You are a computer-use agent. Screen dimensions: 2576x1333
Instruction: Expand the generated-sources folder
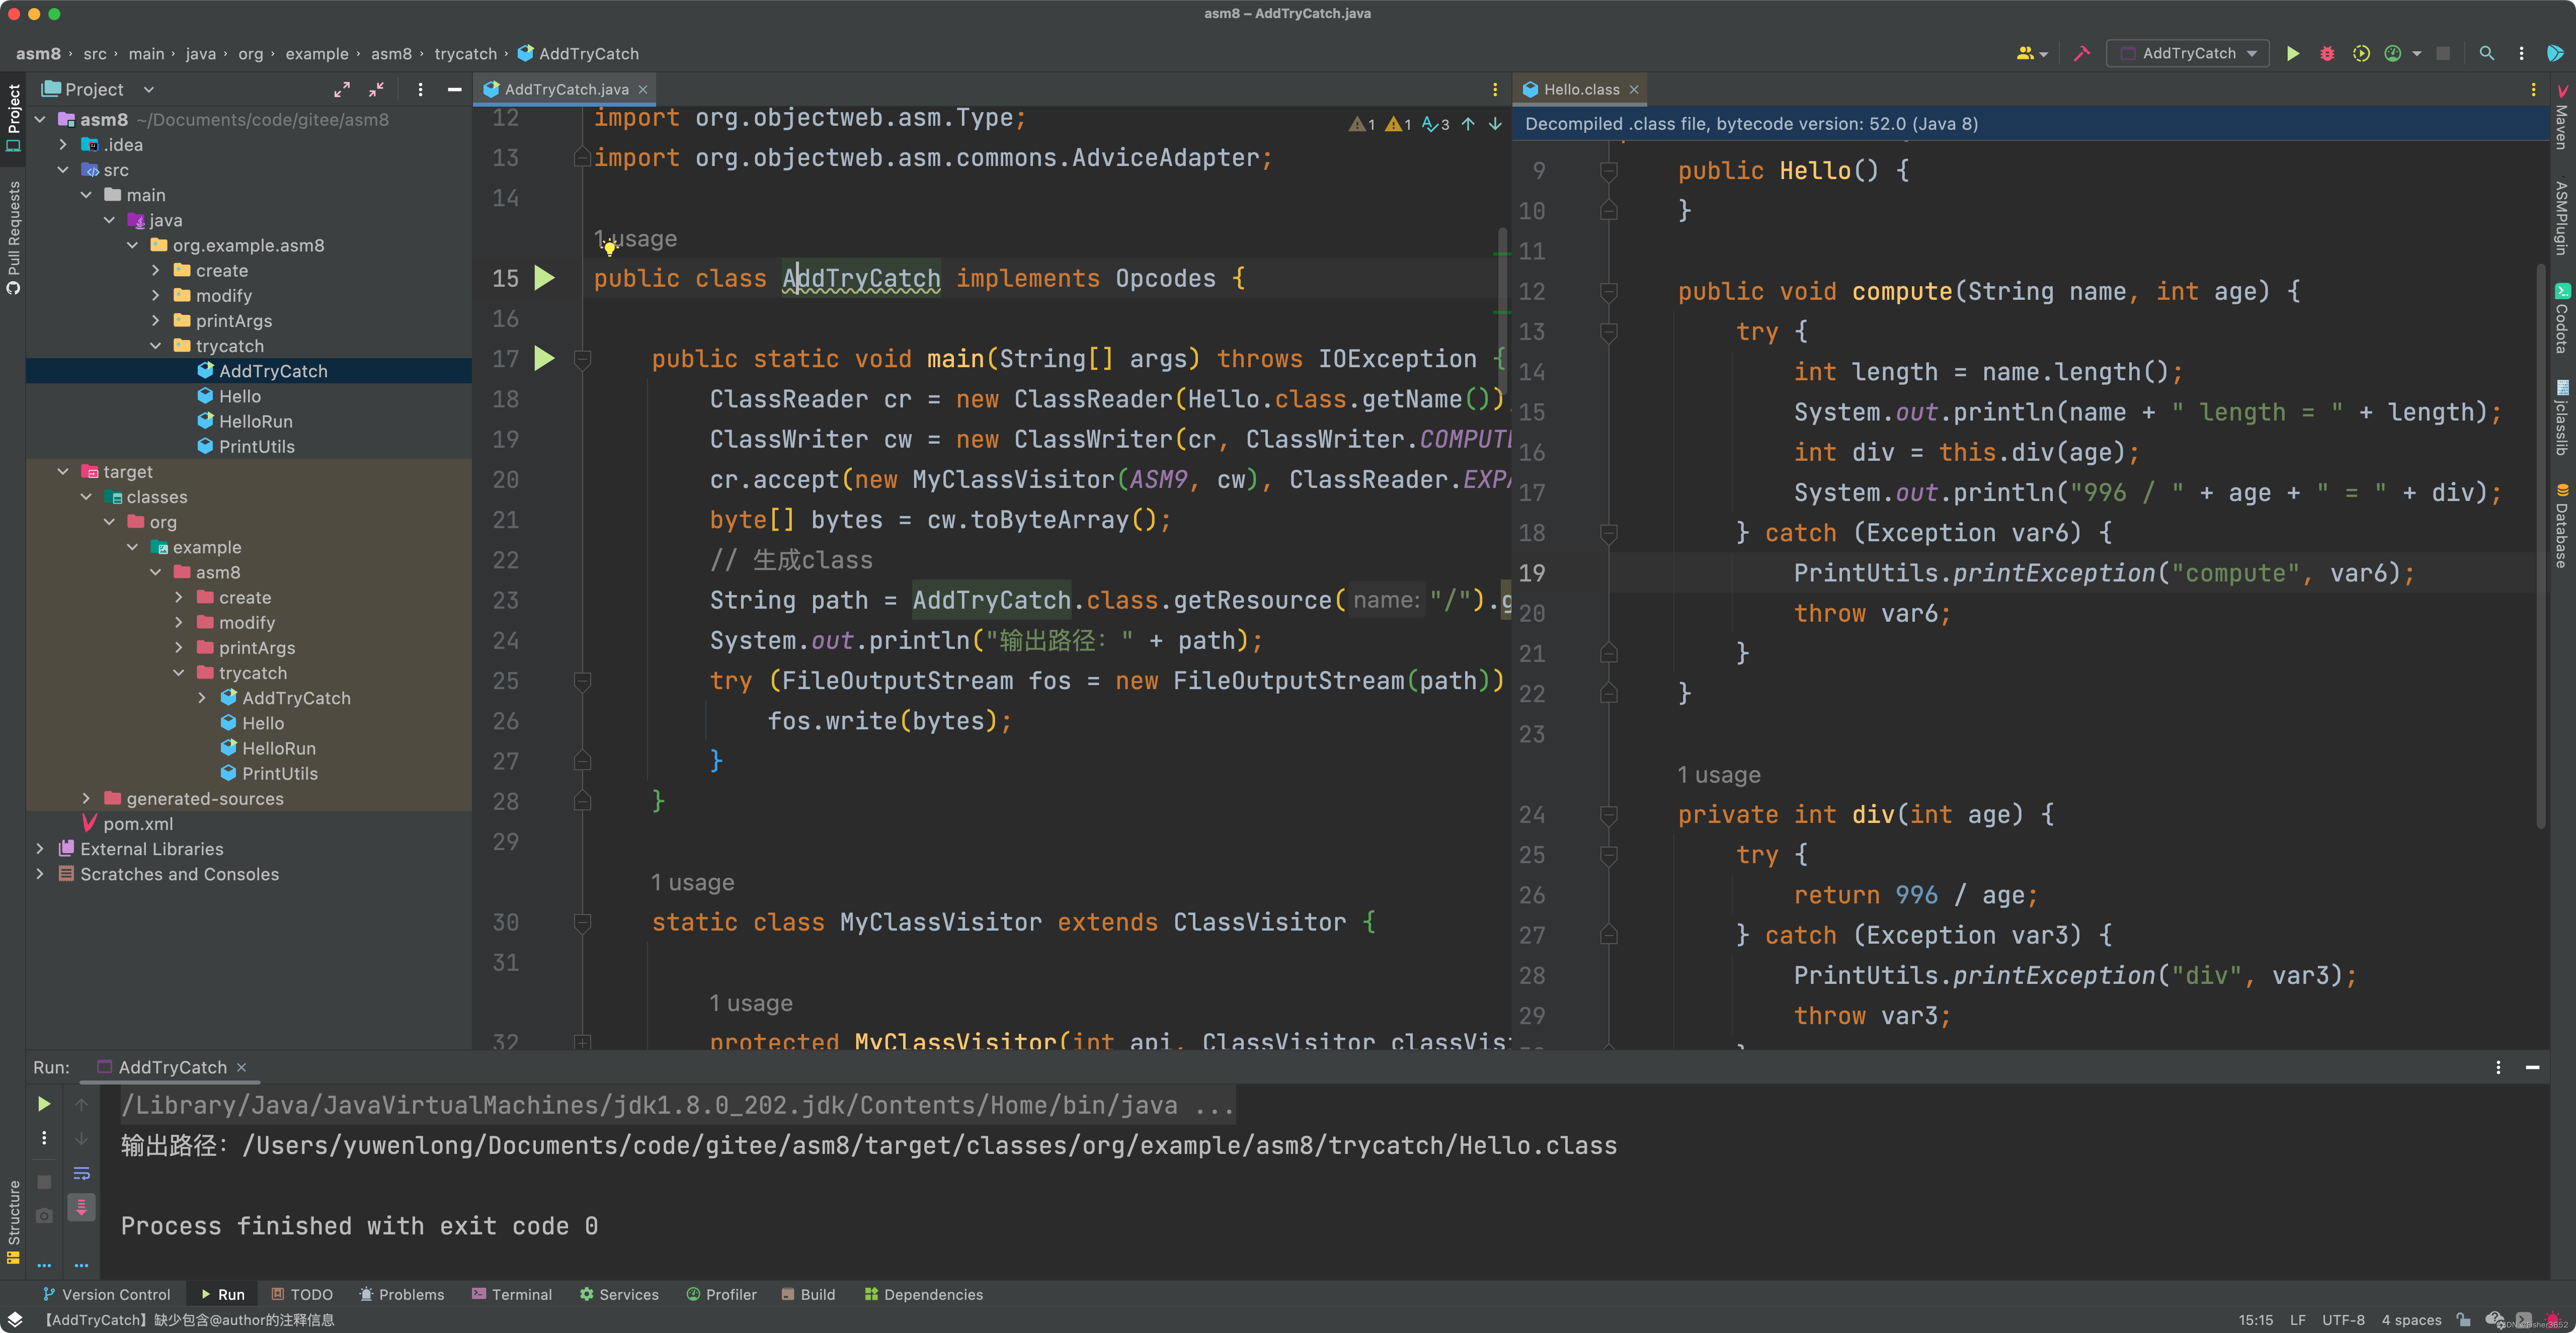86,798
